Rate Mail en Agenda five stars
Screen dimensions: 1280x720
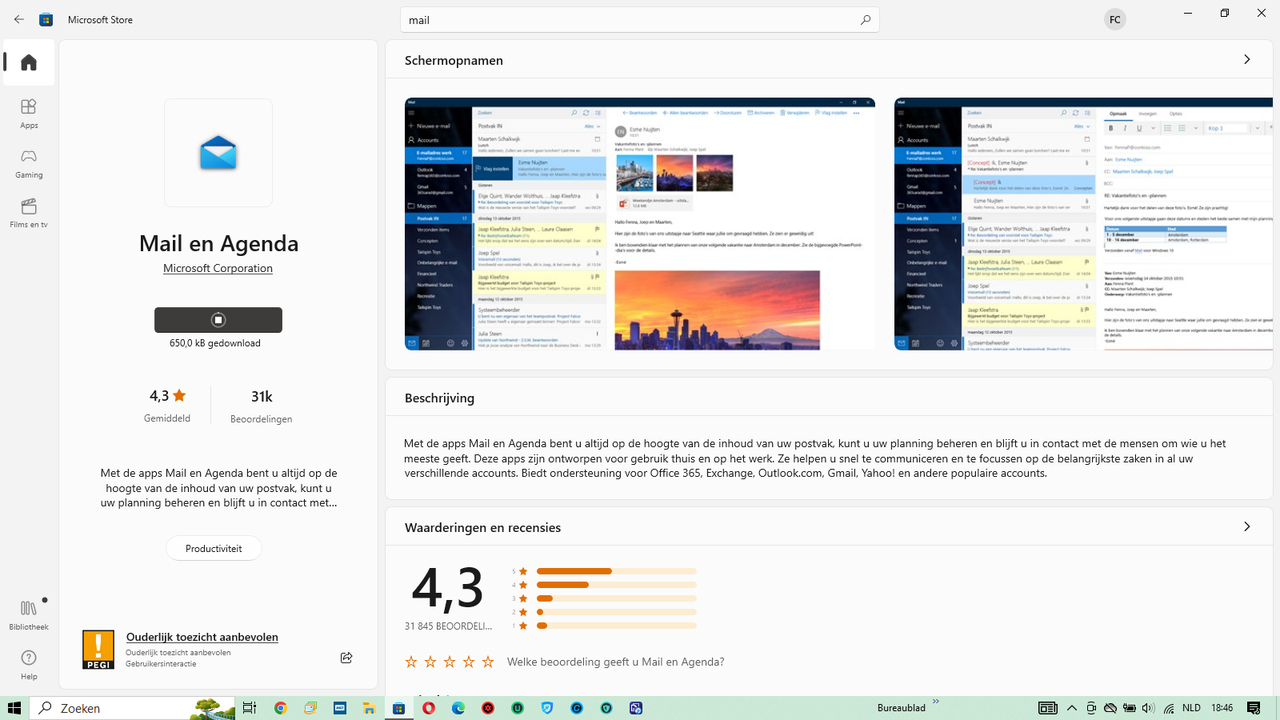point(488,662)
